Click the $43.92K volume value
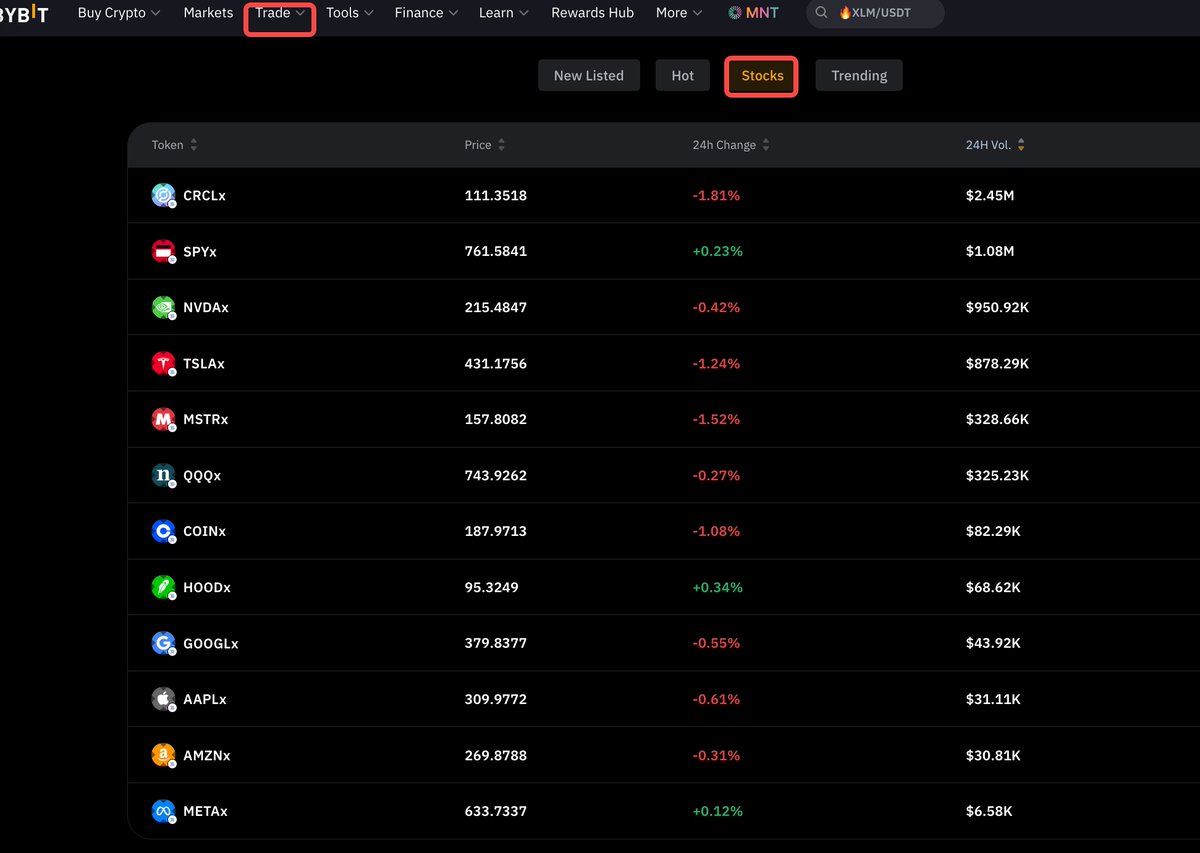The width and height of the screenshot is (1200, 853). [x=993, y=644]
